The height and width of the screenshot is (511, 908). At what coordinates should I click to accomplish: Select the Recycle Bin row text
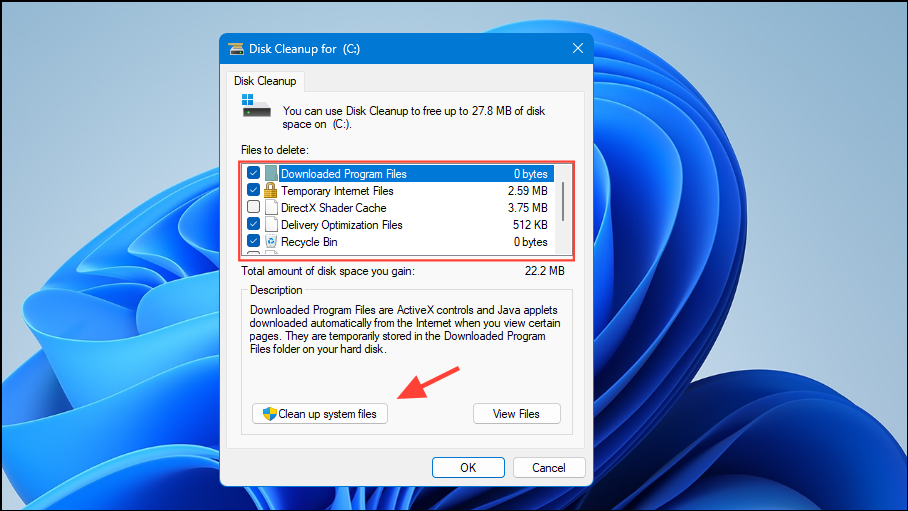[309, 242]
